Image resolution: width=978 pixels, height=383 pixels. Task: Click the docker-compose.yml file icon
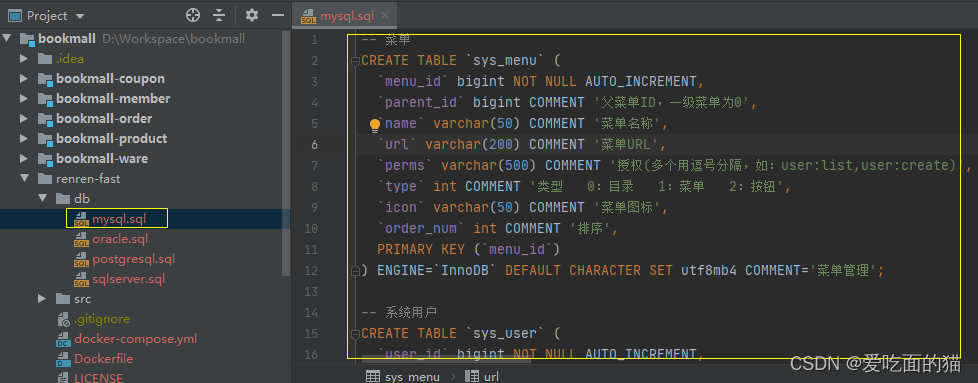coord(63,339)
